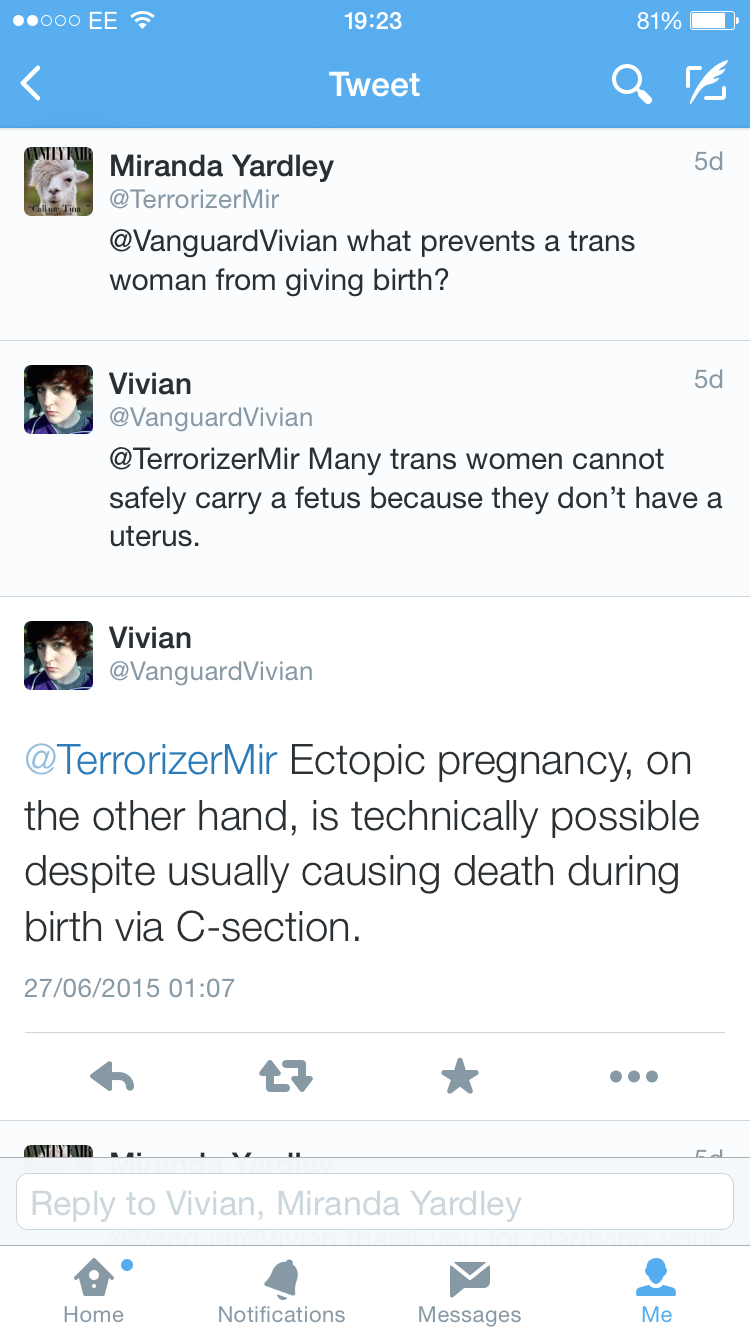Open blue @TerrorizerMir mention link
The height and width of the screenshot is (1334, 750).
(150, 761)
